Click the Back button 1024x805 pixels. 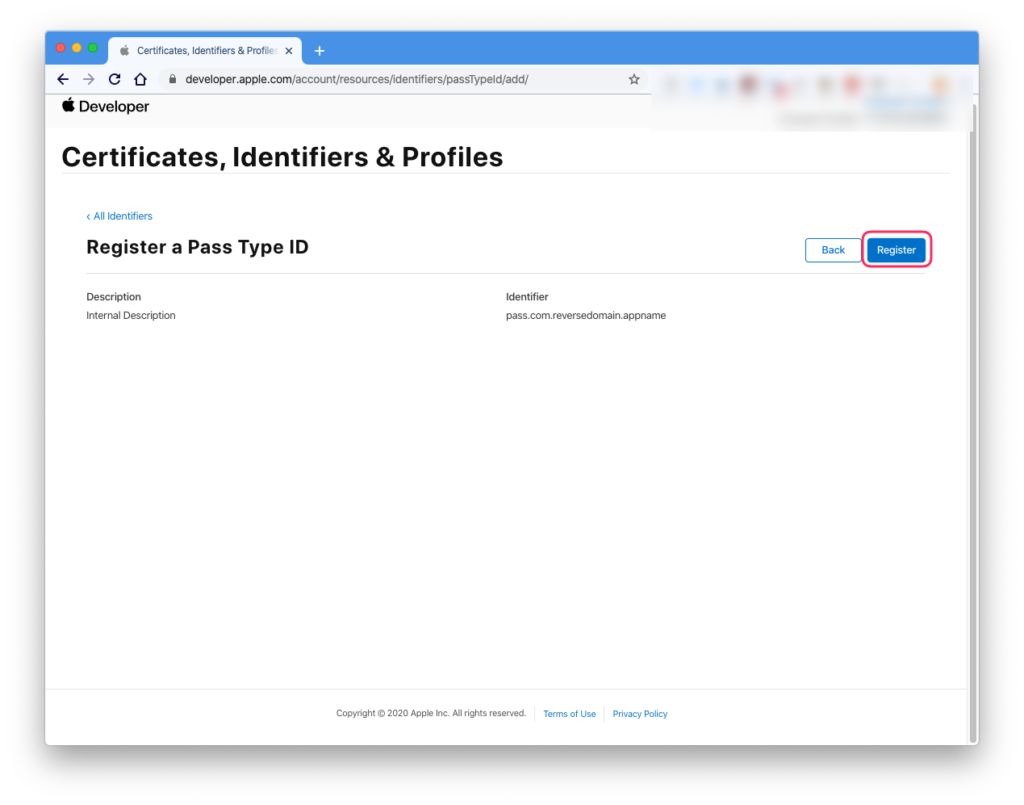click(x=833, y=250)
